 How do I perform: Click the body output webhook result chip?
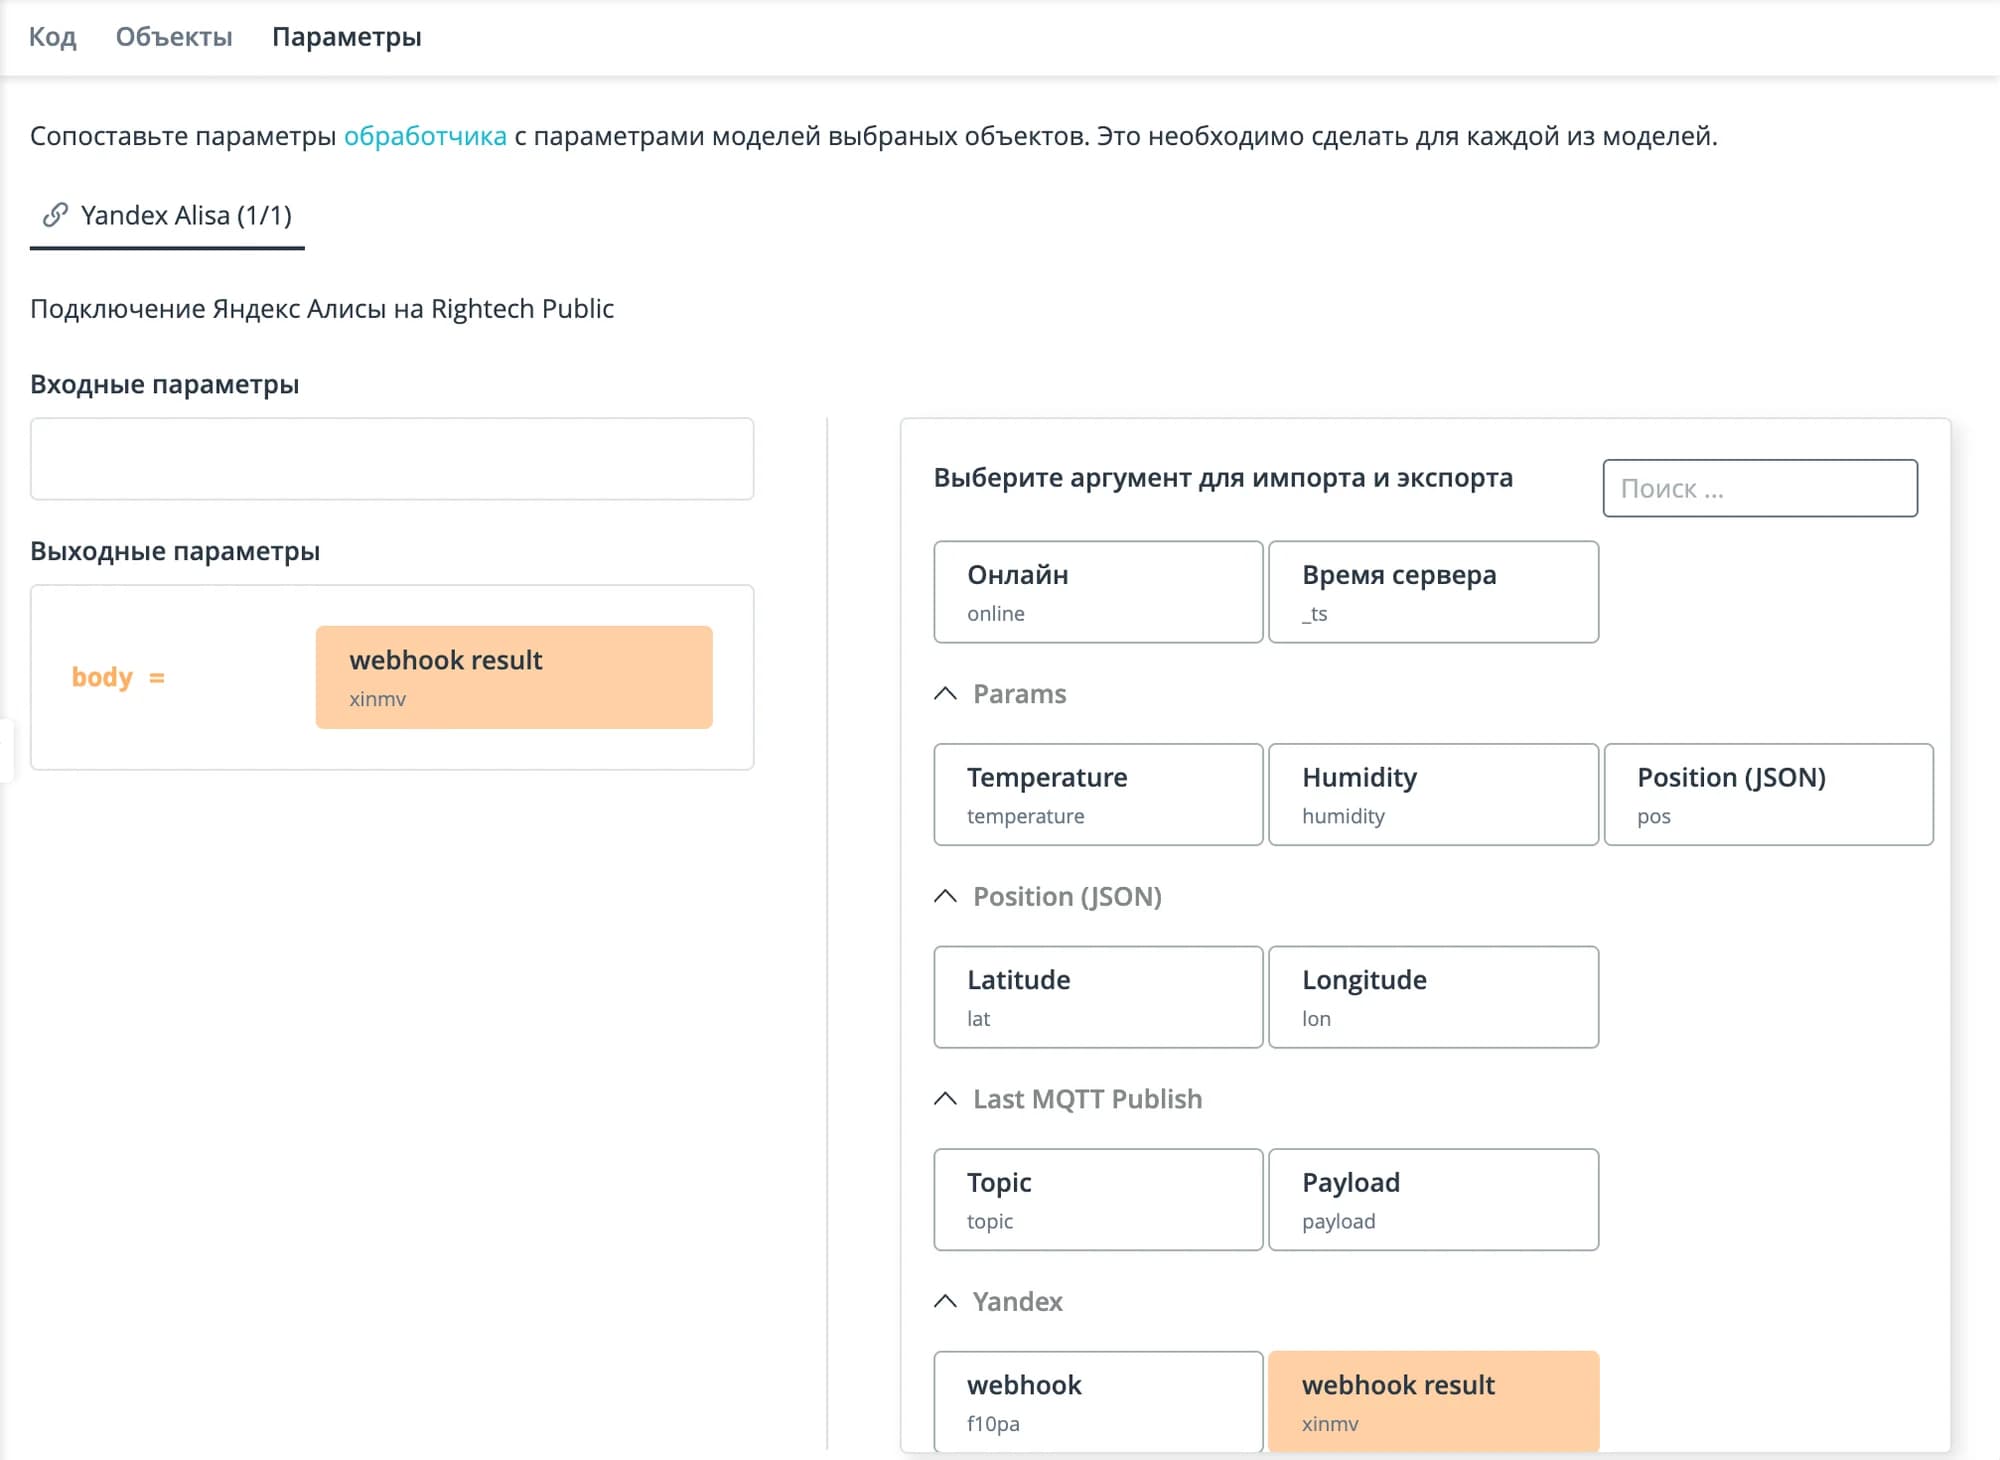(514, 677)
